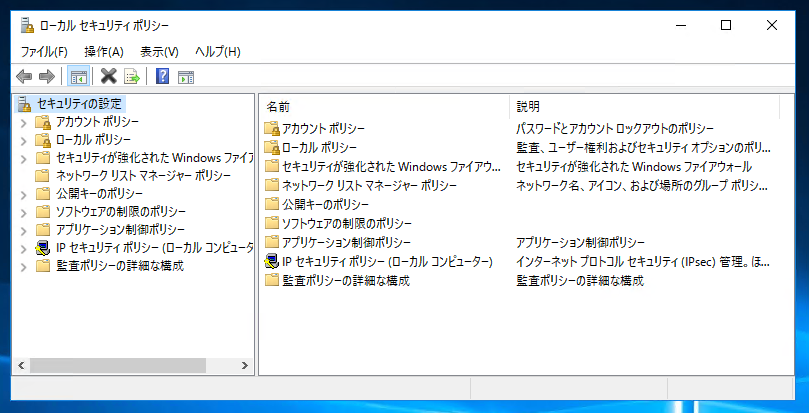Click the IP セキュリティ ポリシー icon in the tree
This screenshot has height=413, width=809.
click(43, 248)
